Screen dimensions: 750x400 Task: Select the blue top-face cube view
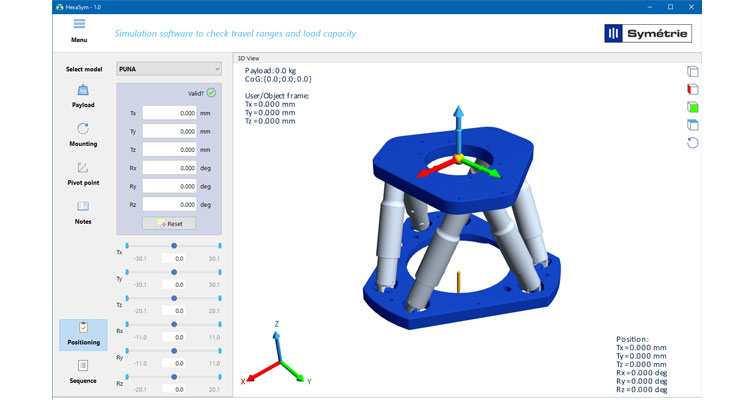click(x=693, y=125)
